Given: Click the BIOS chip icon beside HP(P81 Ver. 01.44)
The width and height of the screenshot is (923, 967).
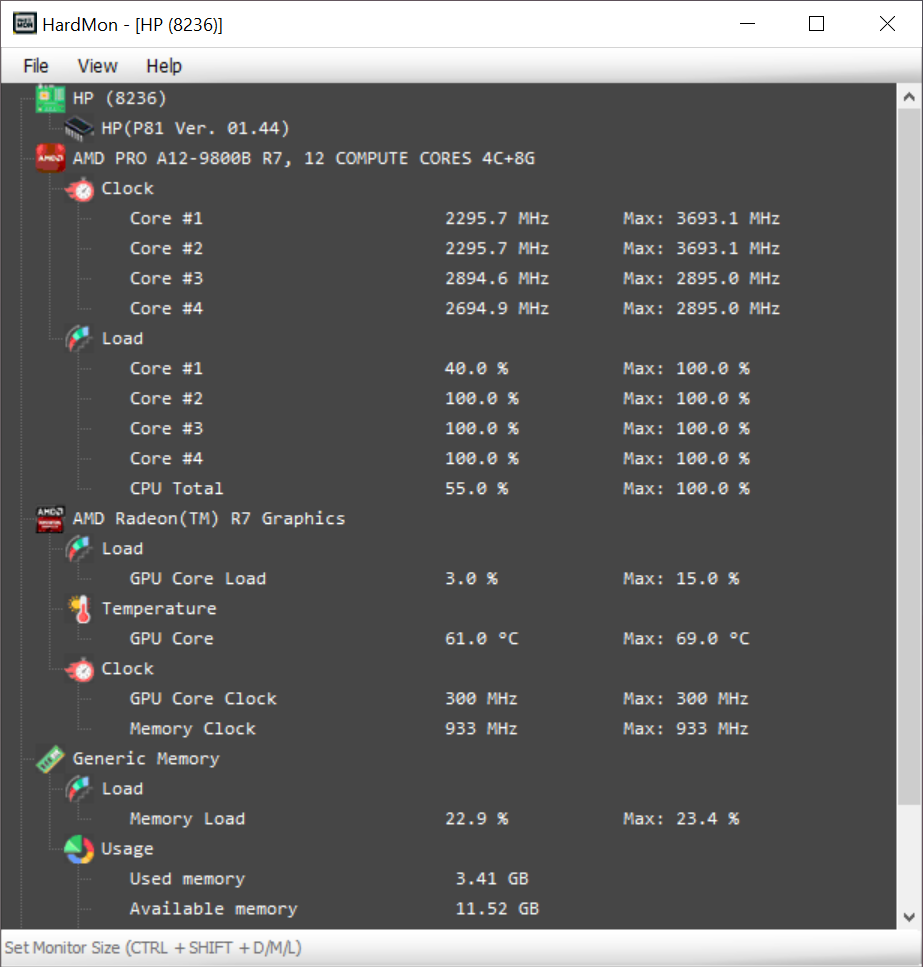Looking at the screenshot, I should pyautogui.click(x=79, y=128).
